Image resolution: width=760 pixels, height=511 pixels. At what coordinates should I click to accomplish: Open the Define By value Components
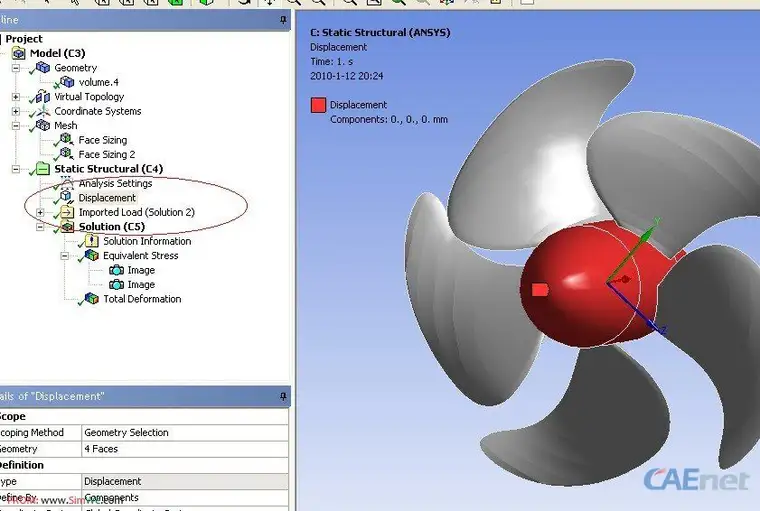185,498
